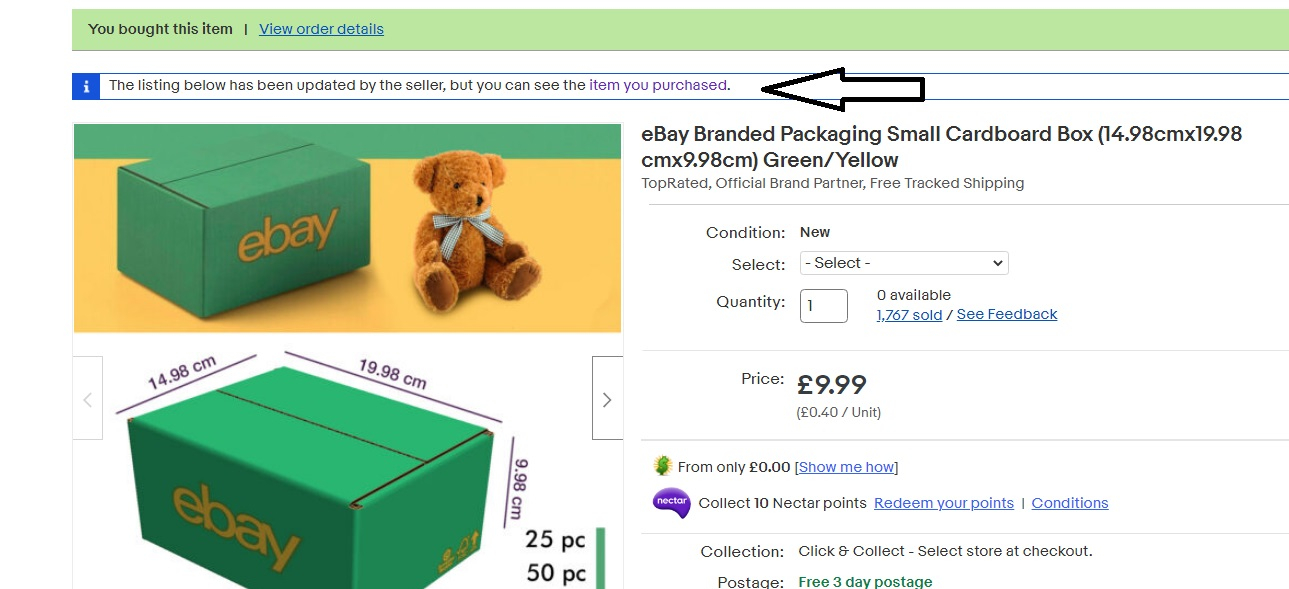Click the green leaf icon beside 'From only £0.00'
Screen dimensions: 1289x589
[662, 466]
